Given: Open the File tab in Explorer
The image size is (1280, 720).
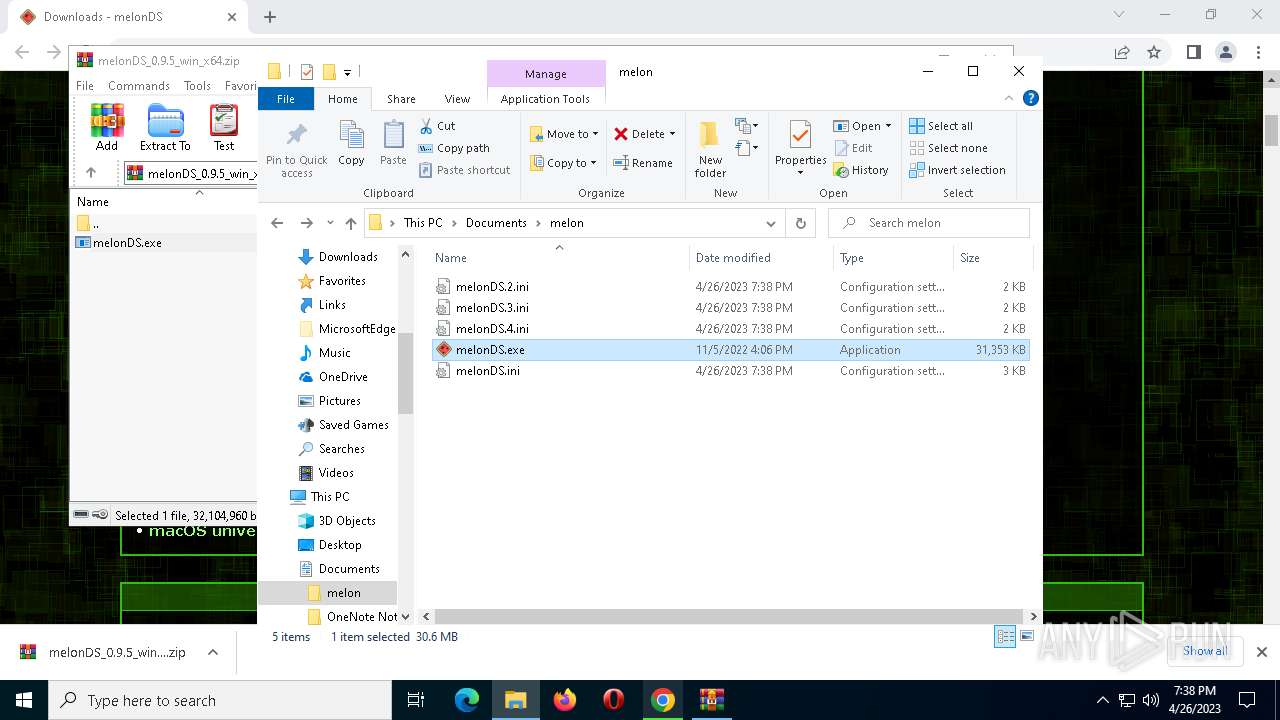Looking at the screenshot, I should pyautogui.click(x=286, y=99).
